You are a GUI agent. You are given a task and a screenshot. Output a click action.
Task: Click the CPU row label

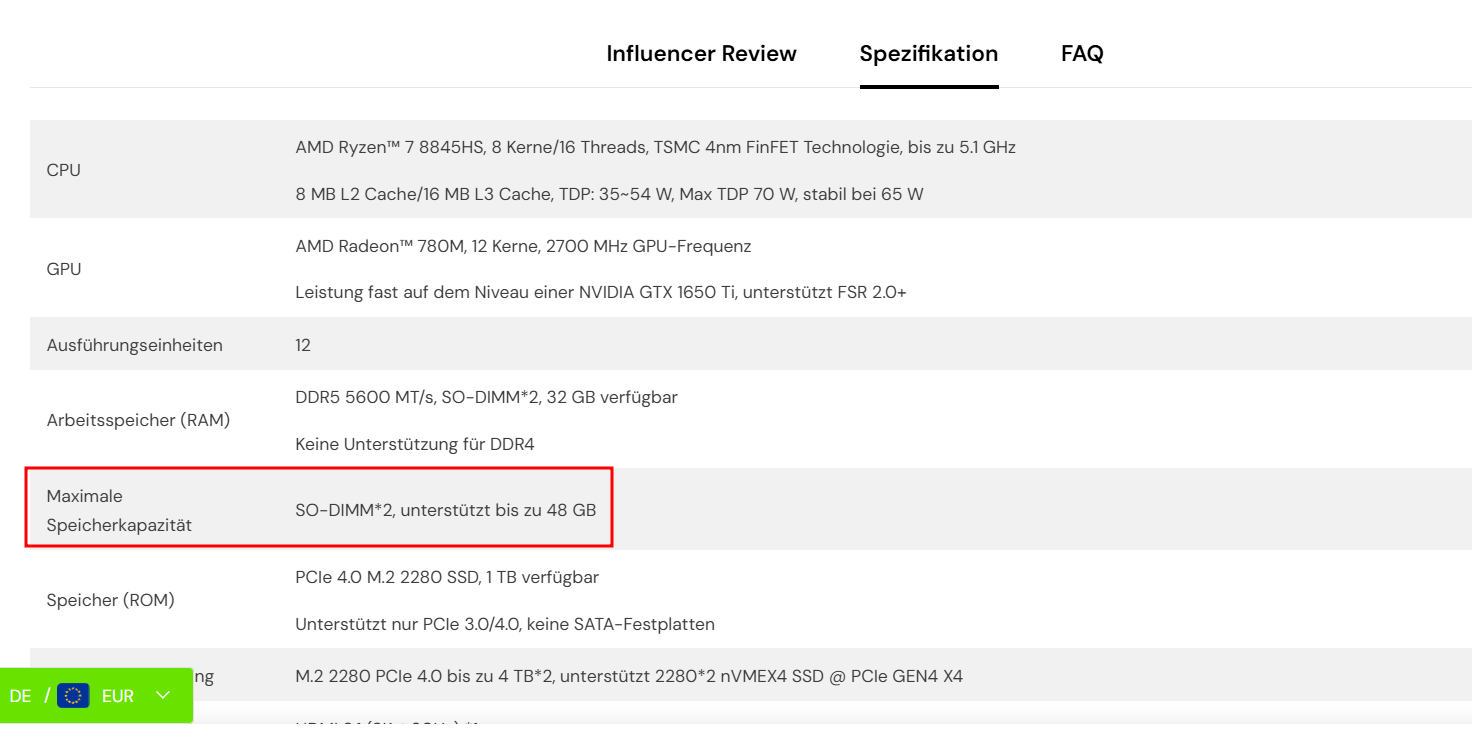63,170
